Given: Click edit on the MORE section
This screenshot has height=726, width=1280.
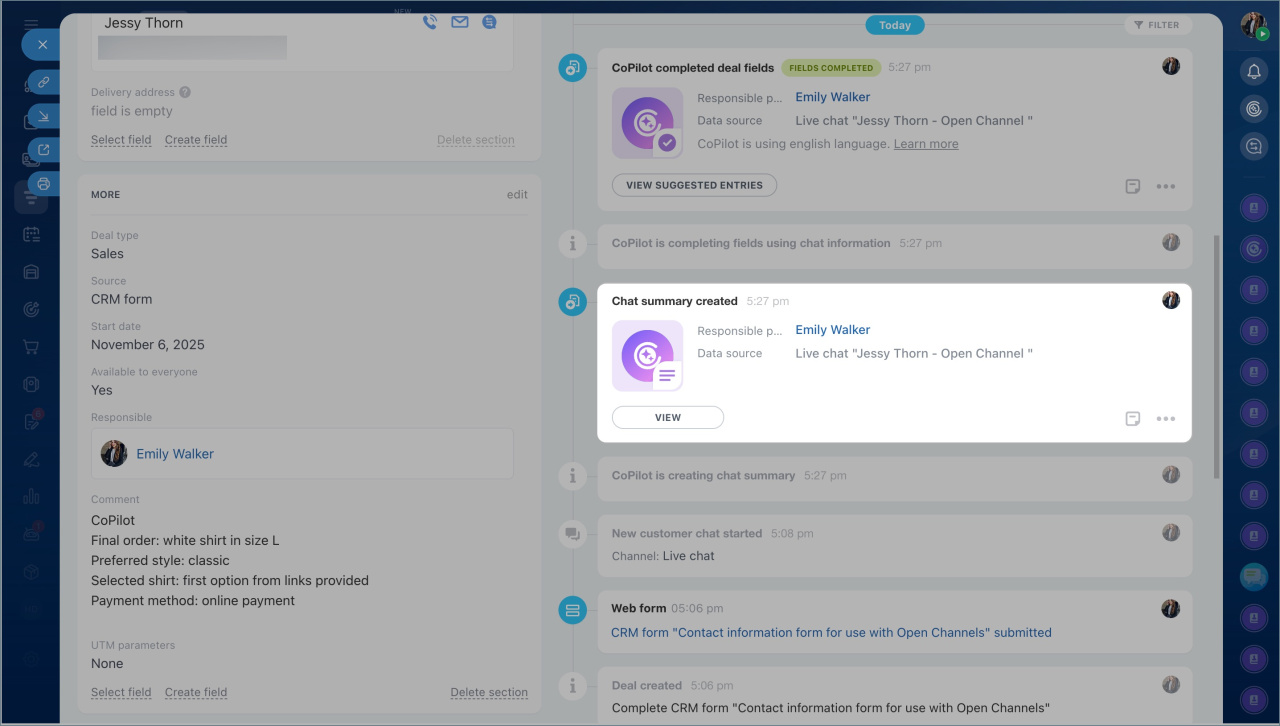Looking at the screenshot, I should pyautogui.click(x=517, y=195).
